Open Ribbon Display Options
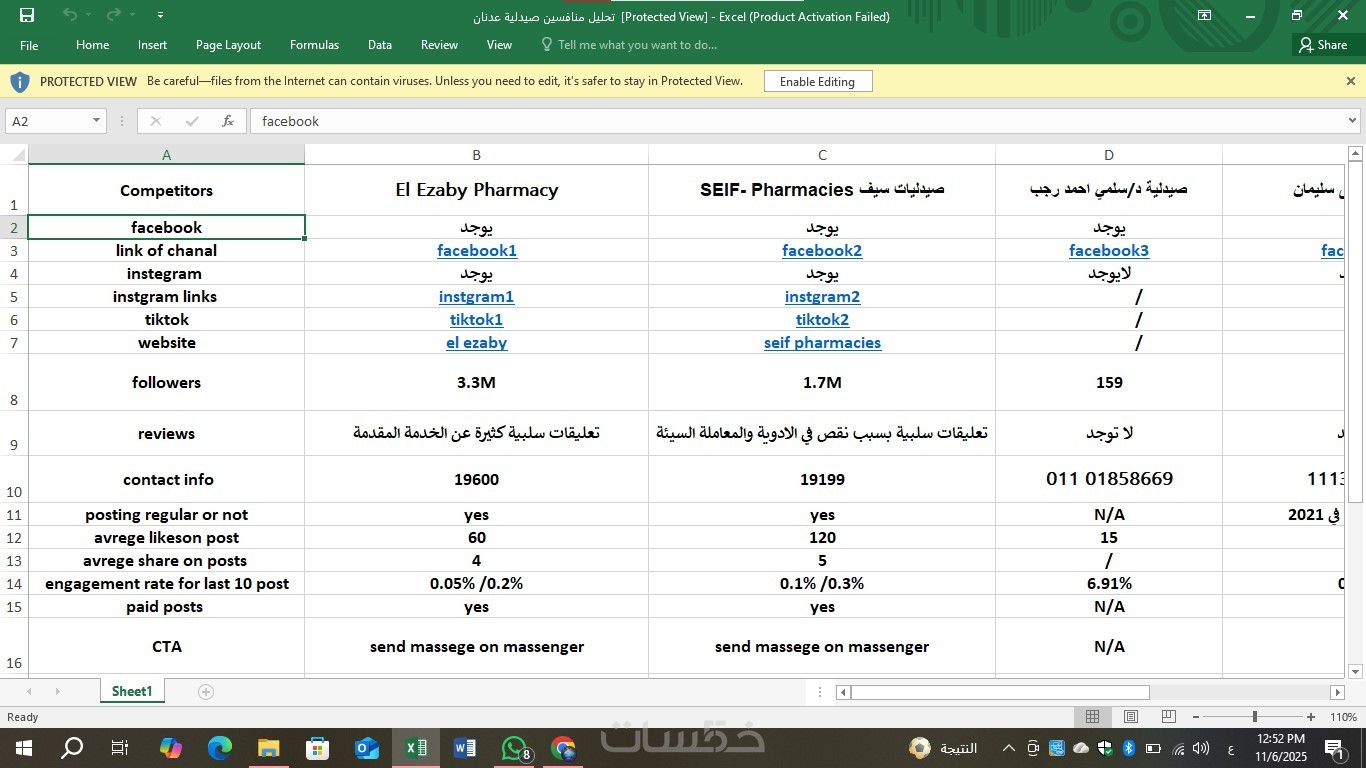The image size is (1366, 768). click(1205, 15)
